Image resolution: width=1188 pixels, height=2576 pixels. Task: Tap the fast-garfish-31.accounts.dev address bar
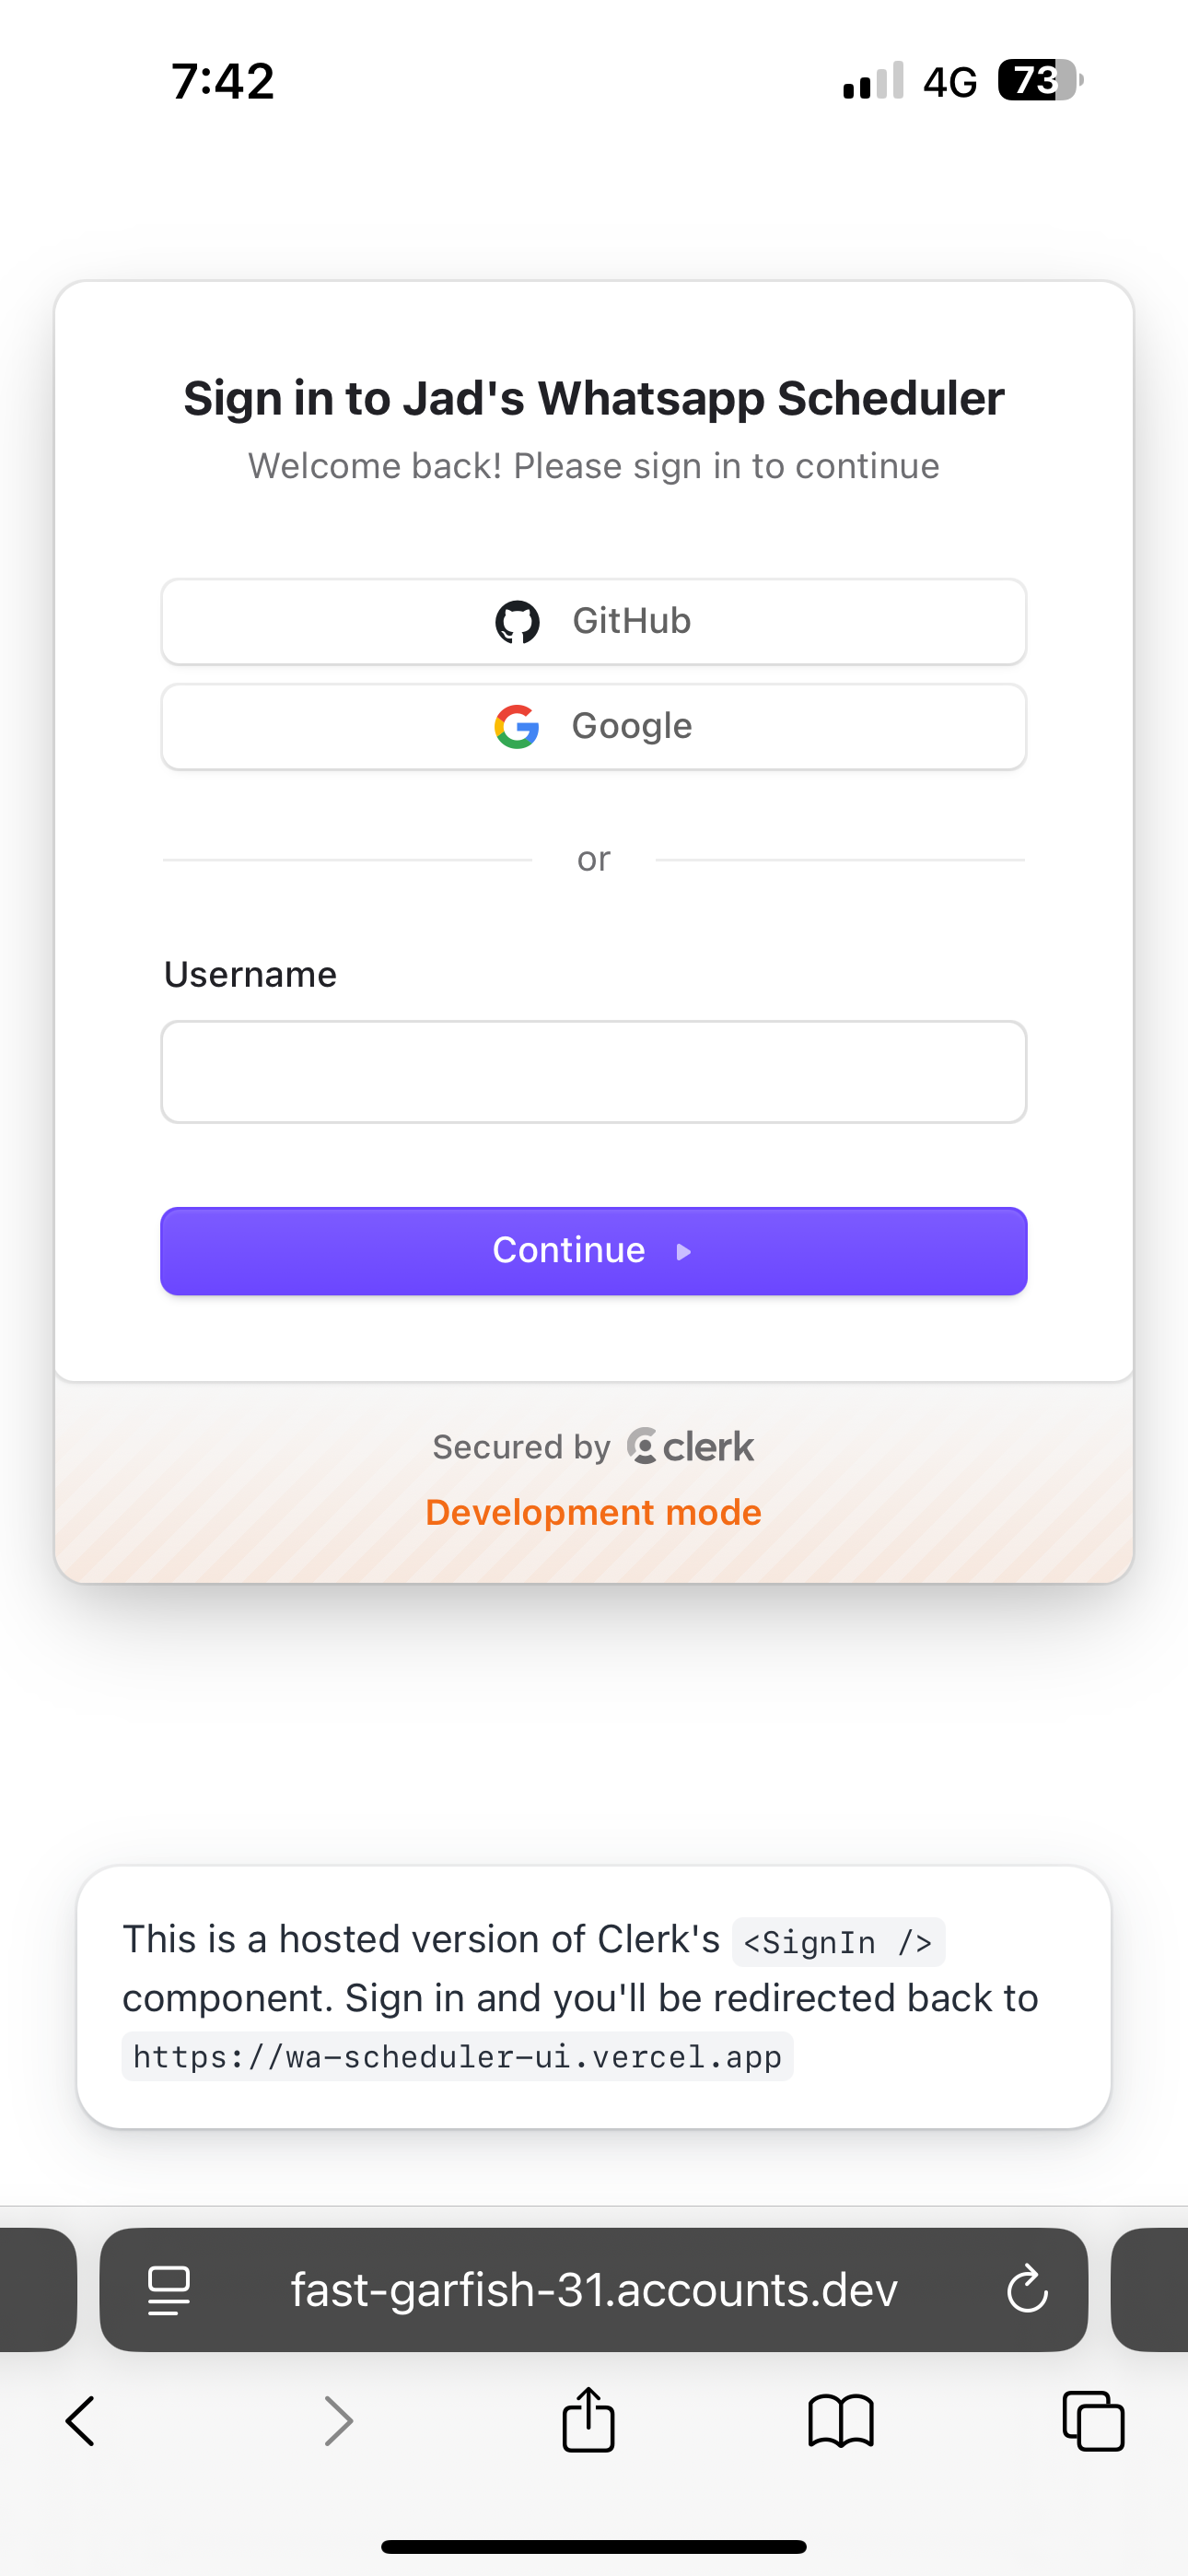click(x=593, y=2290)
